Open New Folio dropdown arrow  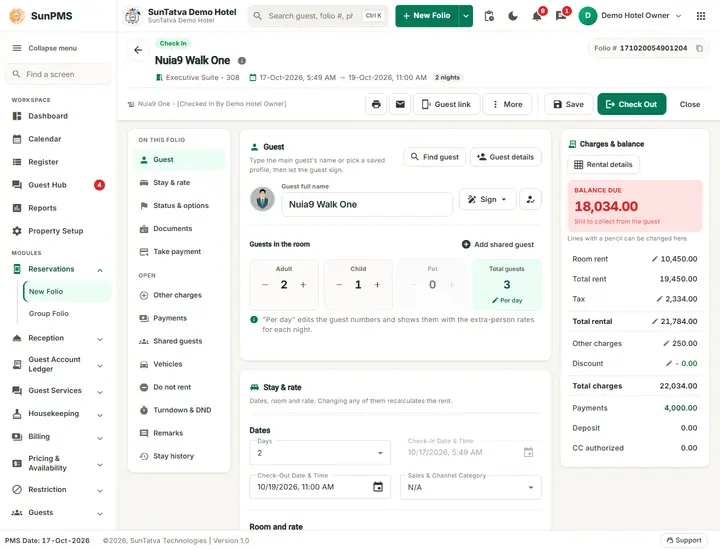pos(466,16)
